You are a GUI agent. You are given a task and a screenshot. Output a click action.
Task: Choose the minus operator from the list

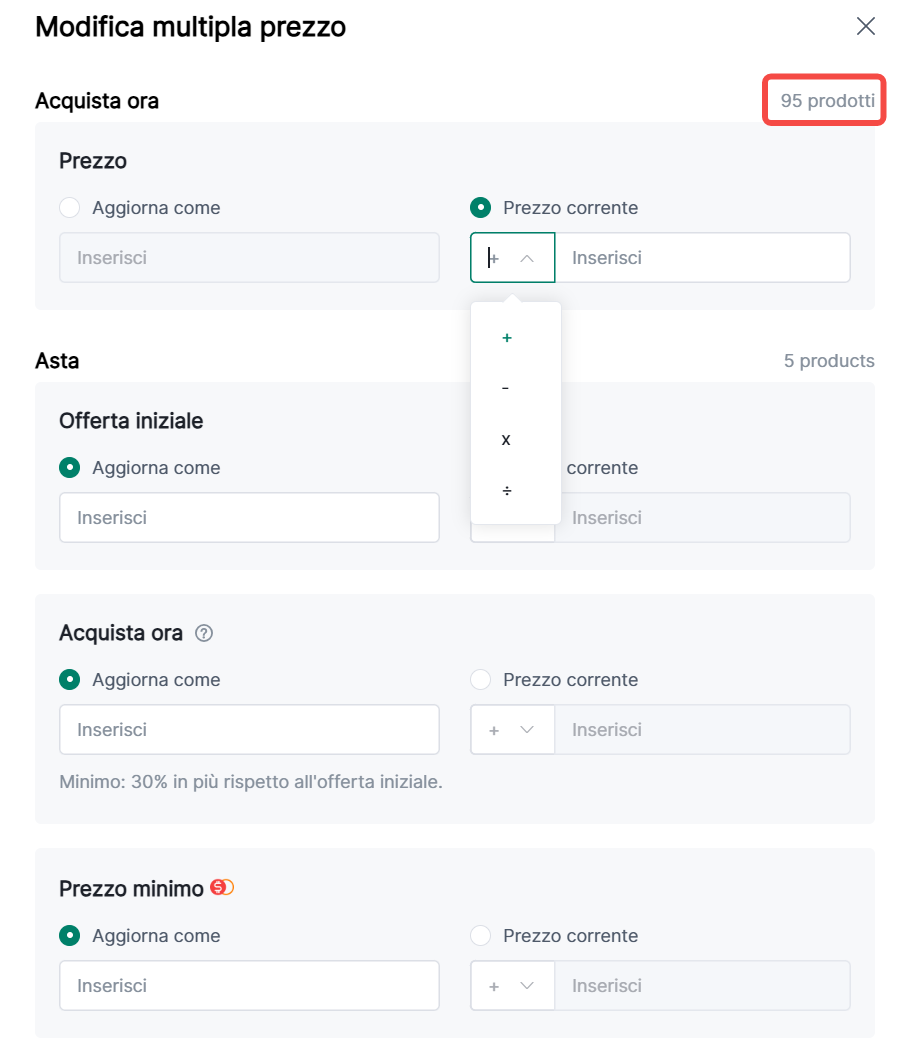(506, 388)
